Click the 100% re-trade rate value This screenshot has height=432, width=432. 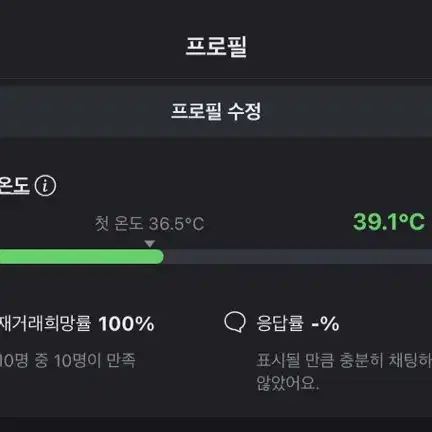click(126, 323)
